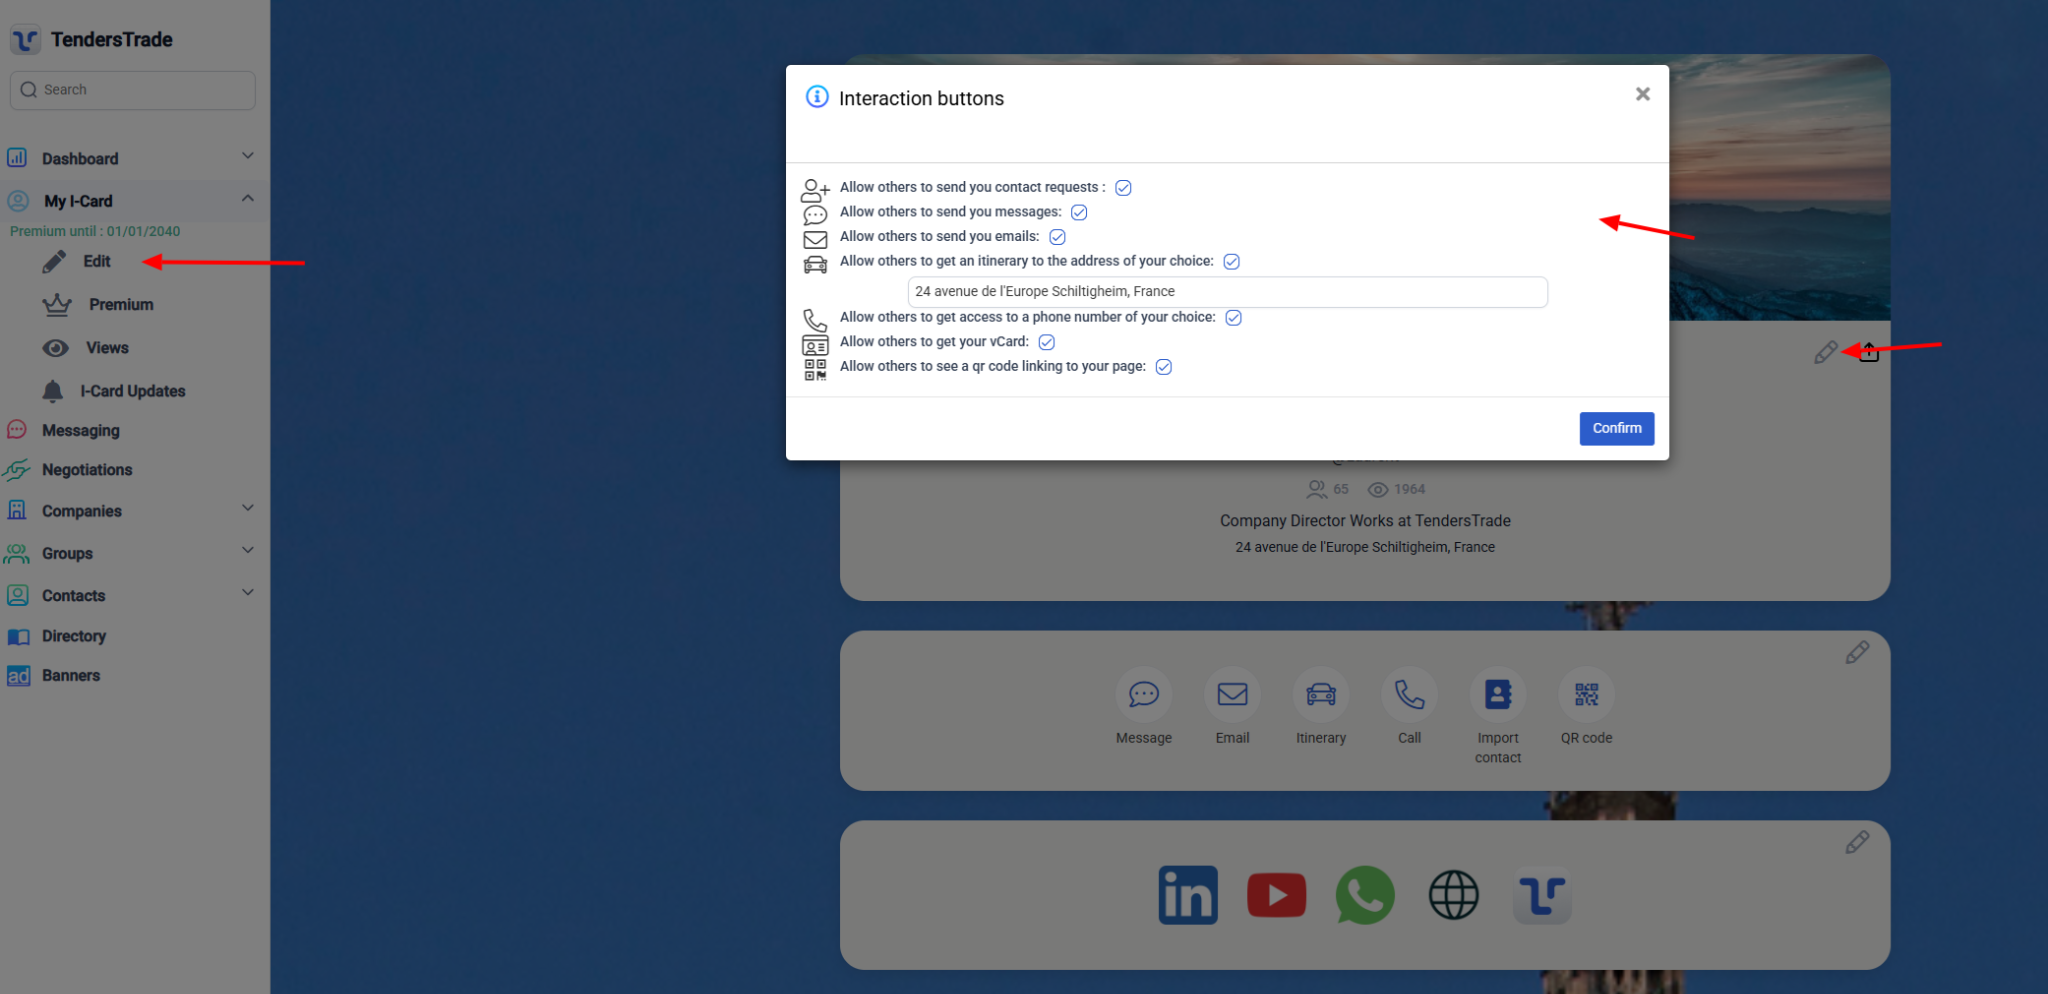The height and width of the screenshot is (994, 2048).
Task: Click the LinkedIn social icon
Action: click(x=1187, y=895)
